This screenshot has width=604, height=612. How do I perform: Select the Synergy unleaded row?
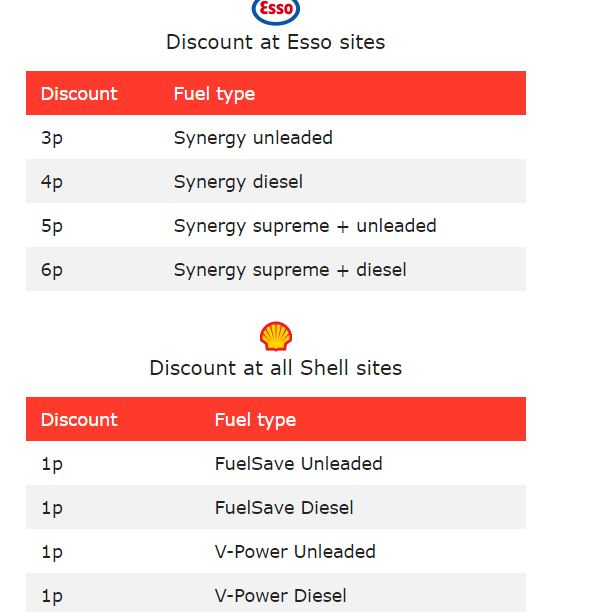(276, 137)
